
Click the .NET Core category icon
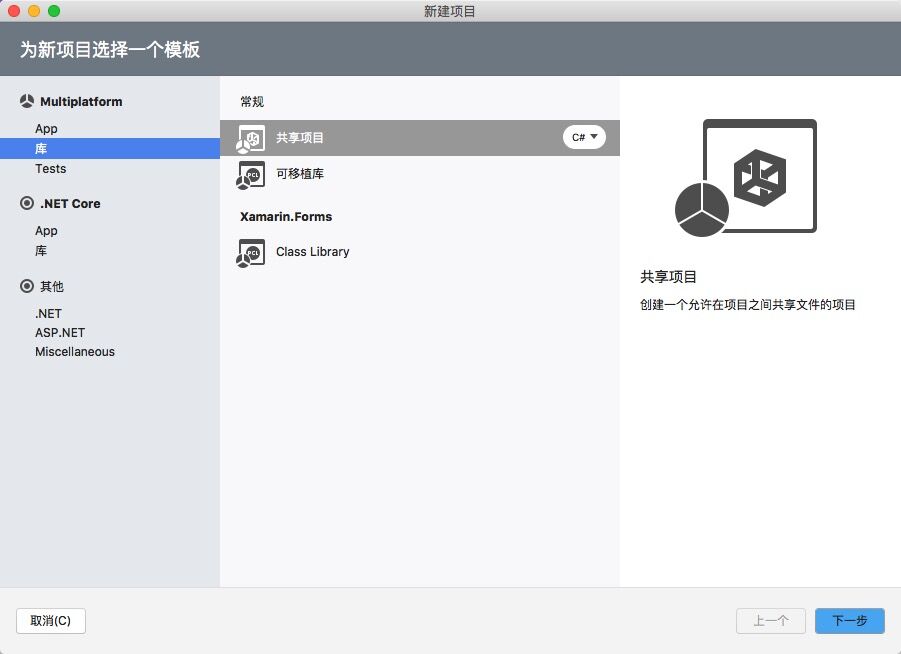tap(26, 203)
